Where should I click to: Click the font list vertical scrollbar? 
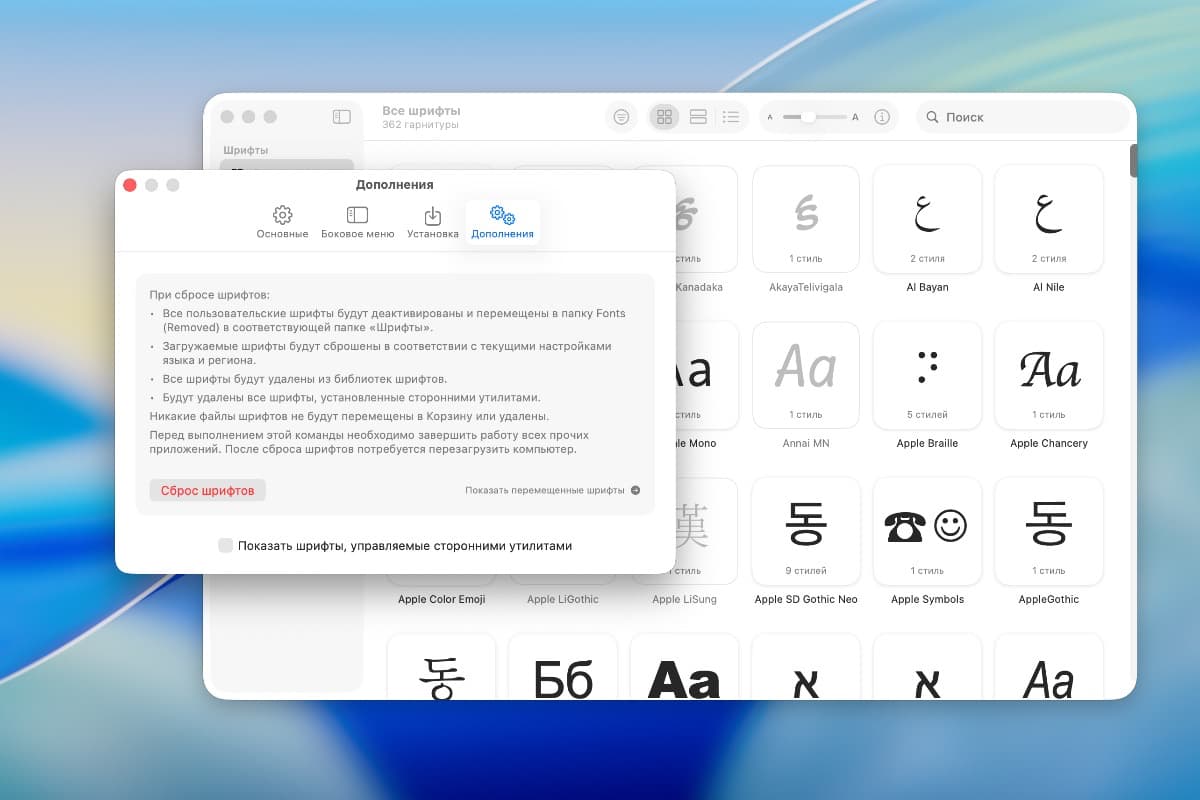[1133, 161]
